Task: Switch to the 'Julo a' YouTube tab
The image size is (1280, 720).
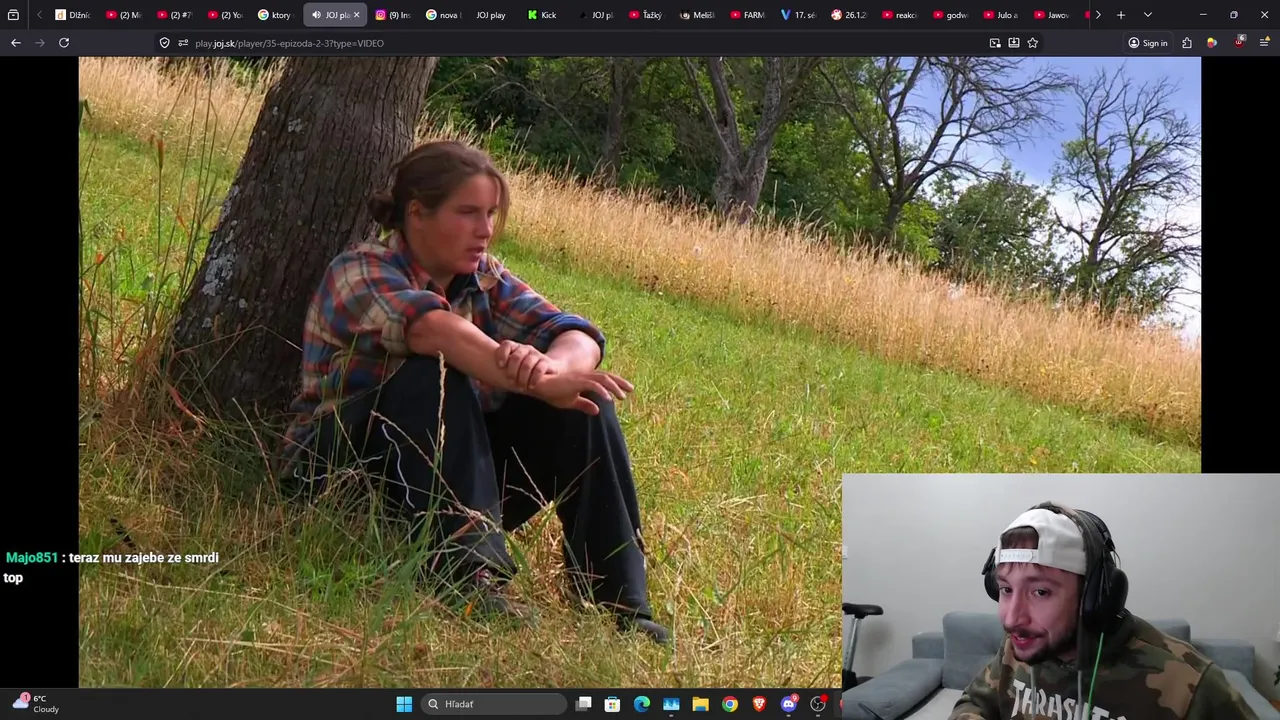Action: click(1002, 15)
